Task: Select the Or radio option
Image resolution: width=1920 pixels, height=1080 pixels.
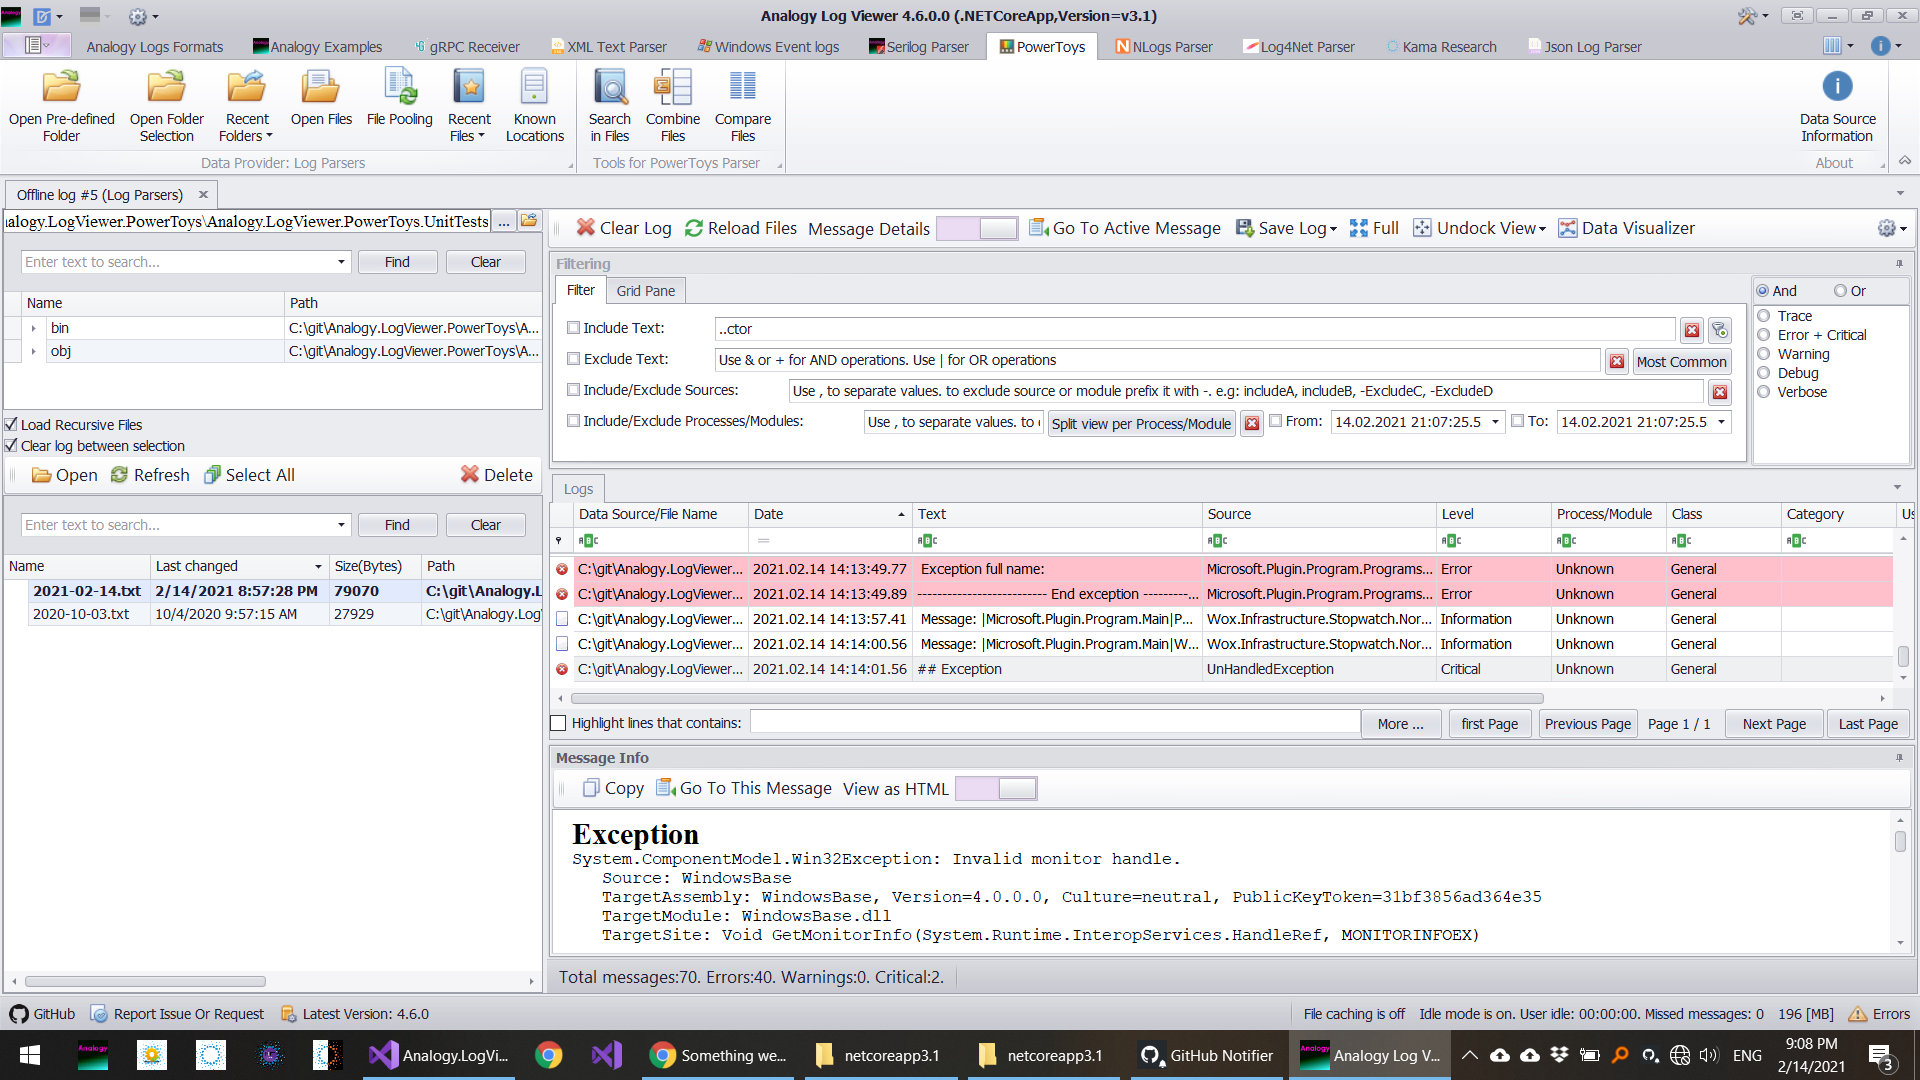Action: 1840,291
